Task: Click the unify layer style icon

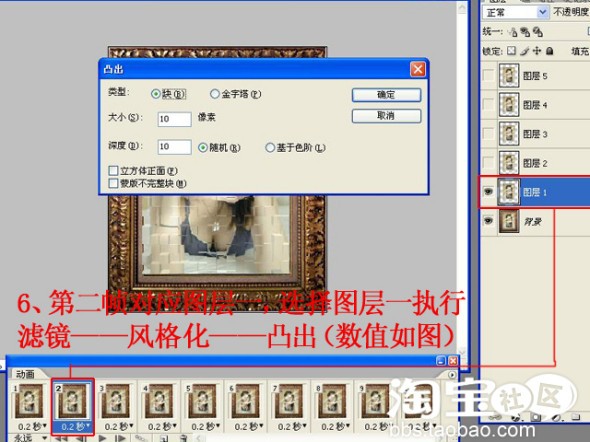Action: [x=538, y=32]
